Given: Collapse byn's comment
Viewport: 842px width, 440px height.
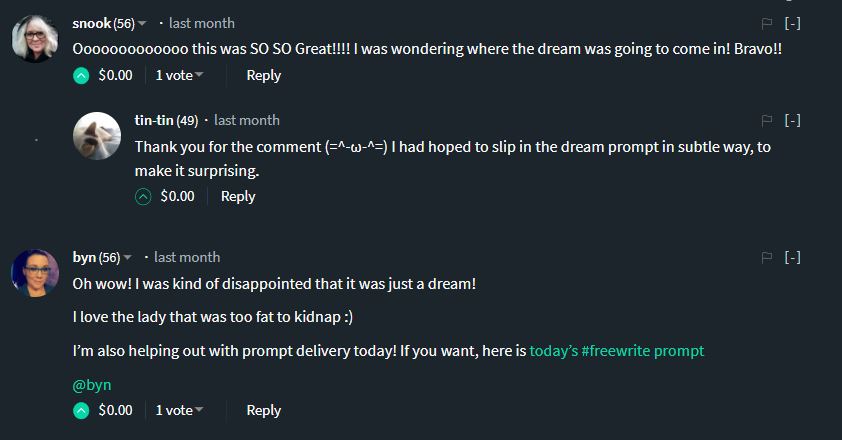Looking at the screenshot, I should (792, 257).
